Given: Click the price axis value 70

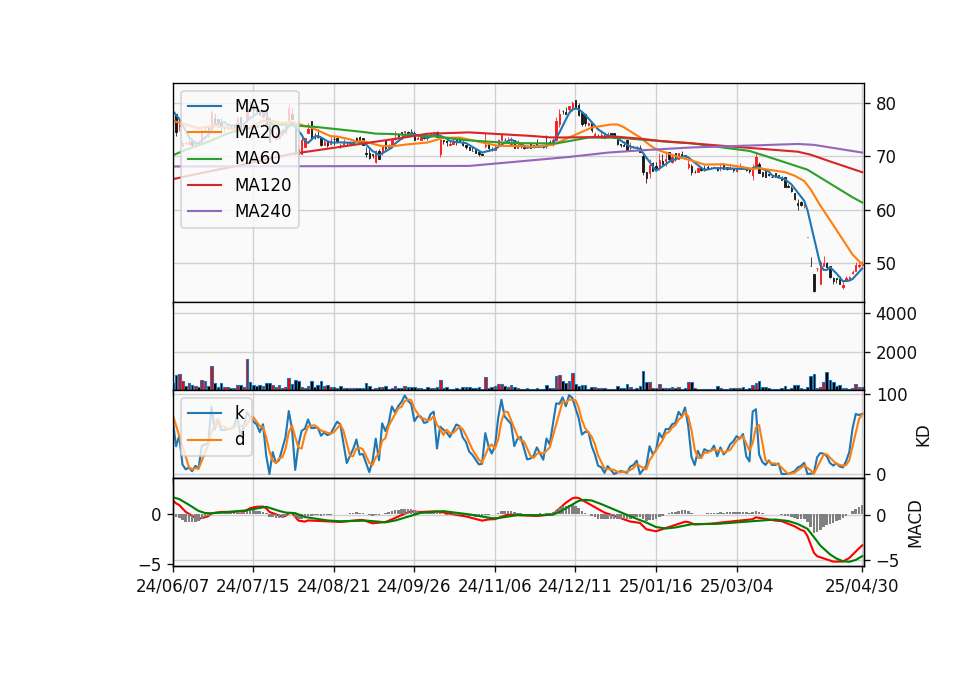Looking at the screenshot, I should [886, 157].
